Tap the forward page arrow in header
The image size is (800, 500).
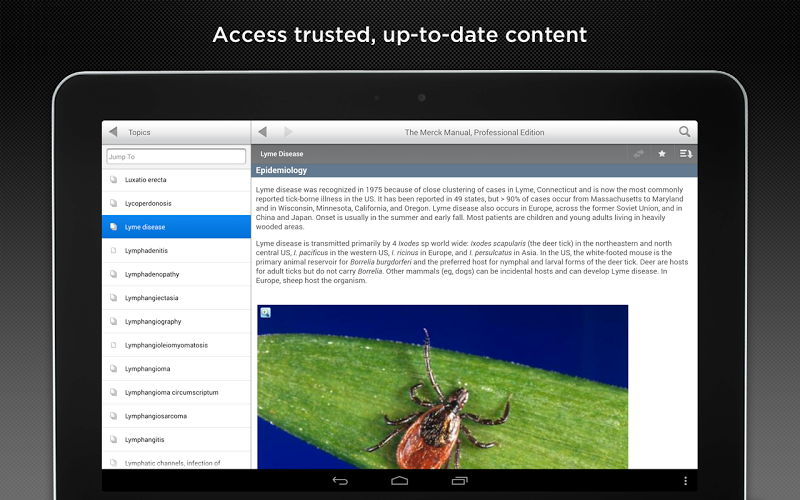click(288, 132)
